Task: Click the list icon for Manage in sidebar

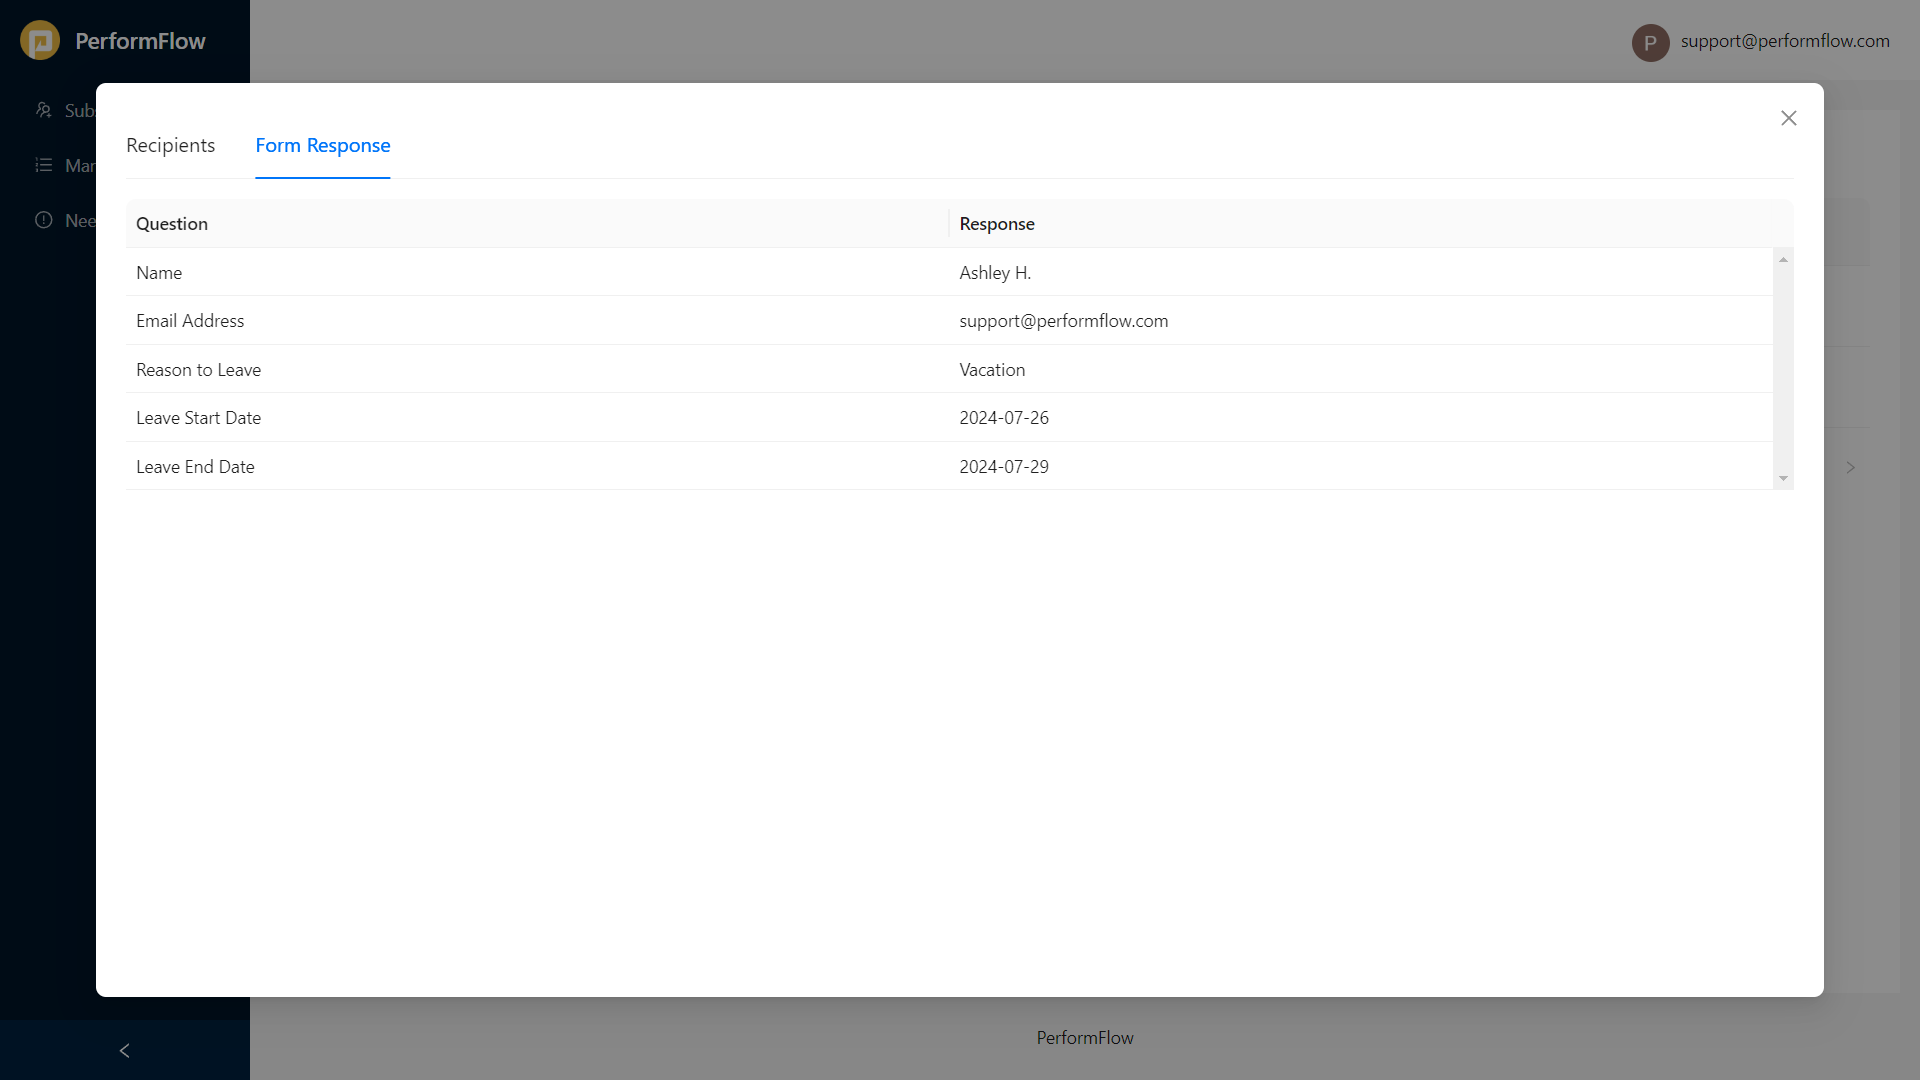Action: 44,165
